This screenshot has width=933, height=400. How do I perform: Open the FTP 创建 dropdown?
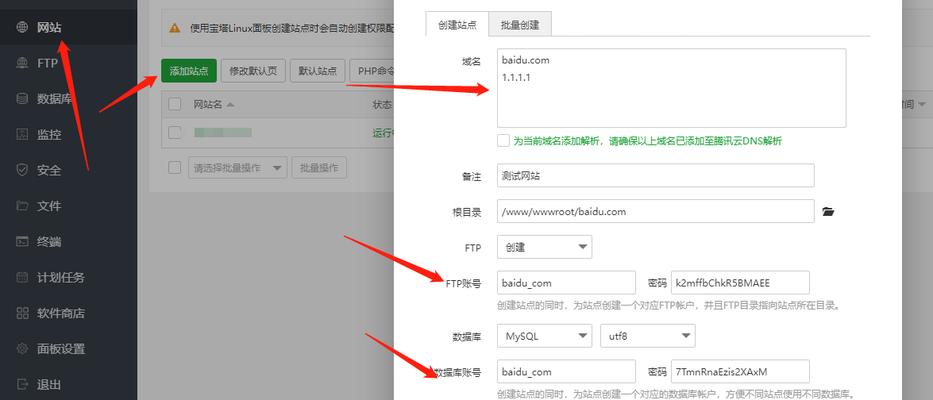click(544, 246)
